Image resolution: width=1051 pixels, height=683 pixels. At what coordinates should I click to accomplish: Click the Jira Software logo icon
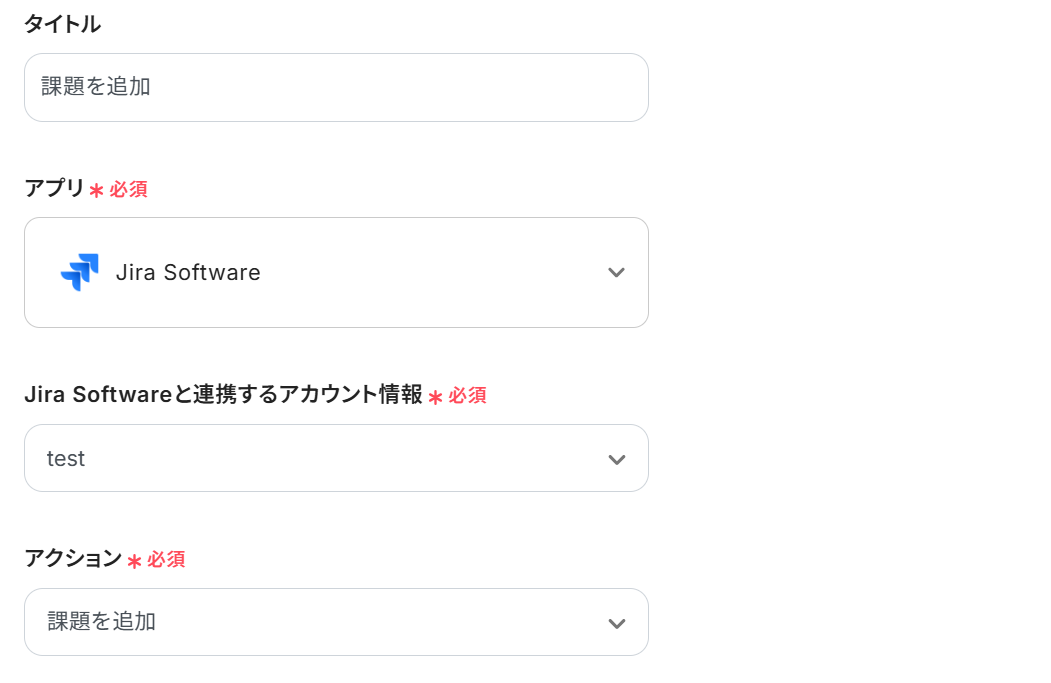[x=82, y=271]
